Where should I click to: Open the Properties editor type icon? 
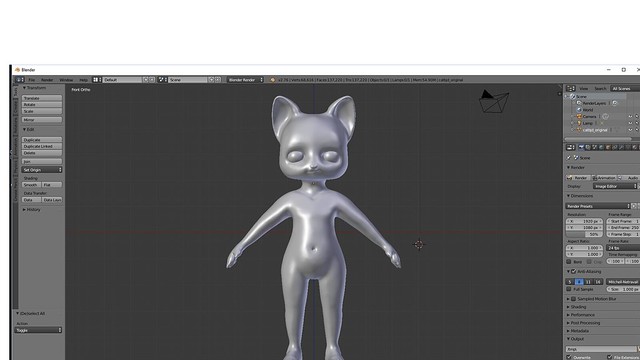(x=571, y=147)
